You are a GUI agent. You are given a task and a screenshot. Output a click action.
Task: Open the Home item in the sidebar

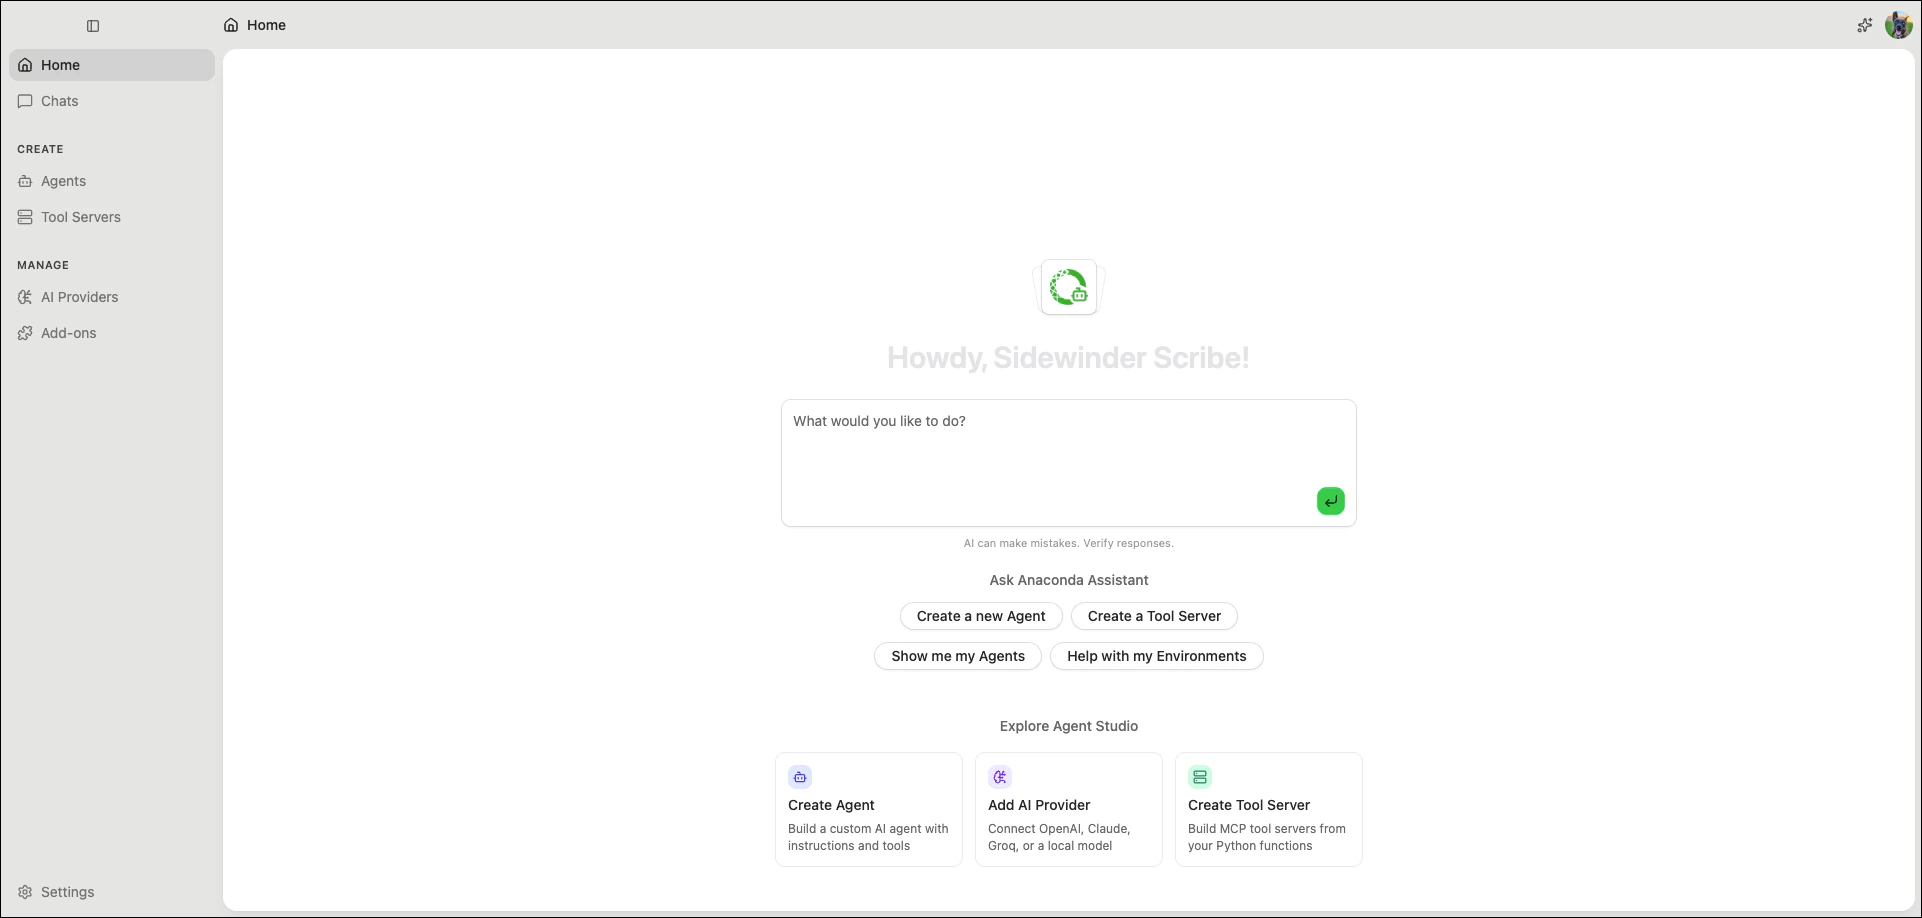point(112,65)
